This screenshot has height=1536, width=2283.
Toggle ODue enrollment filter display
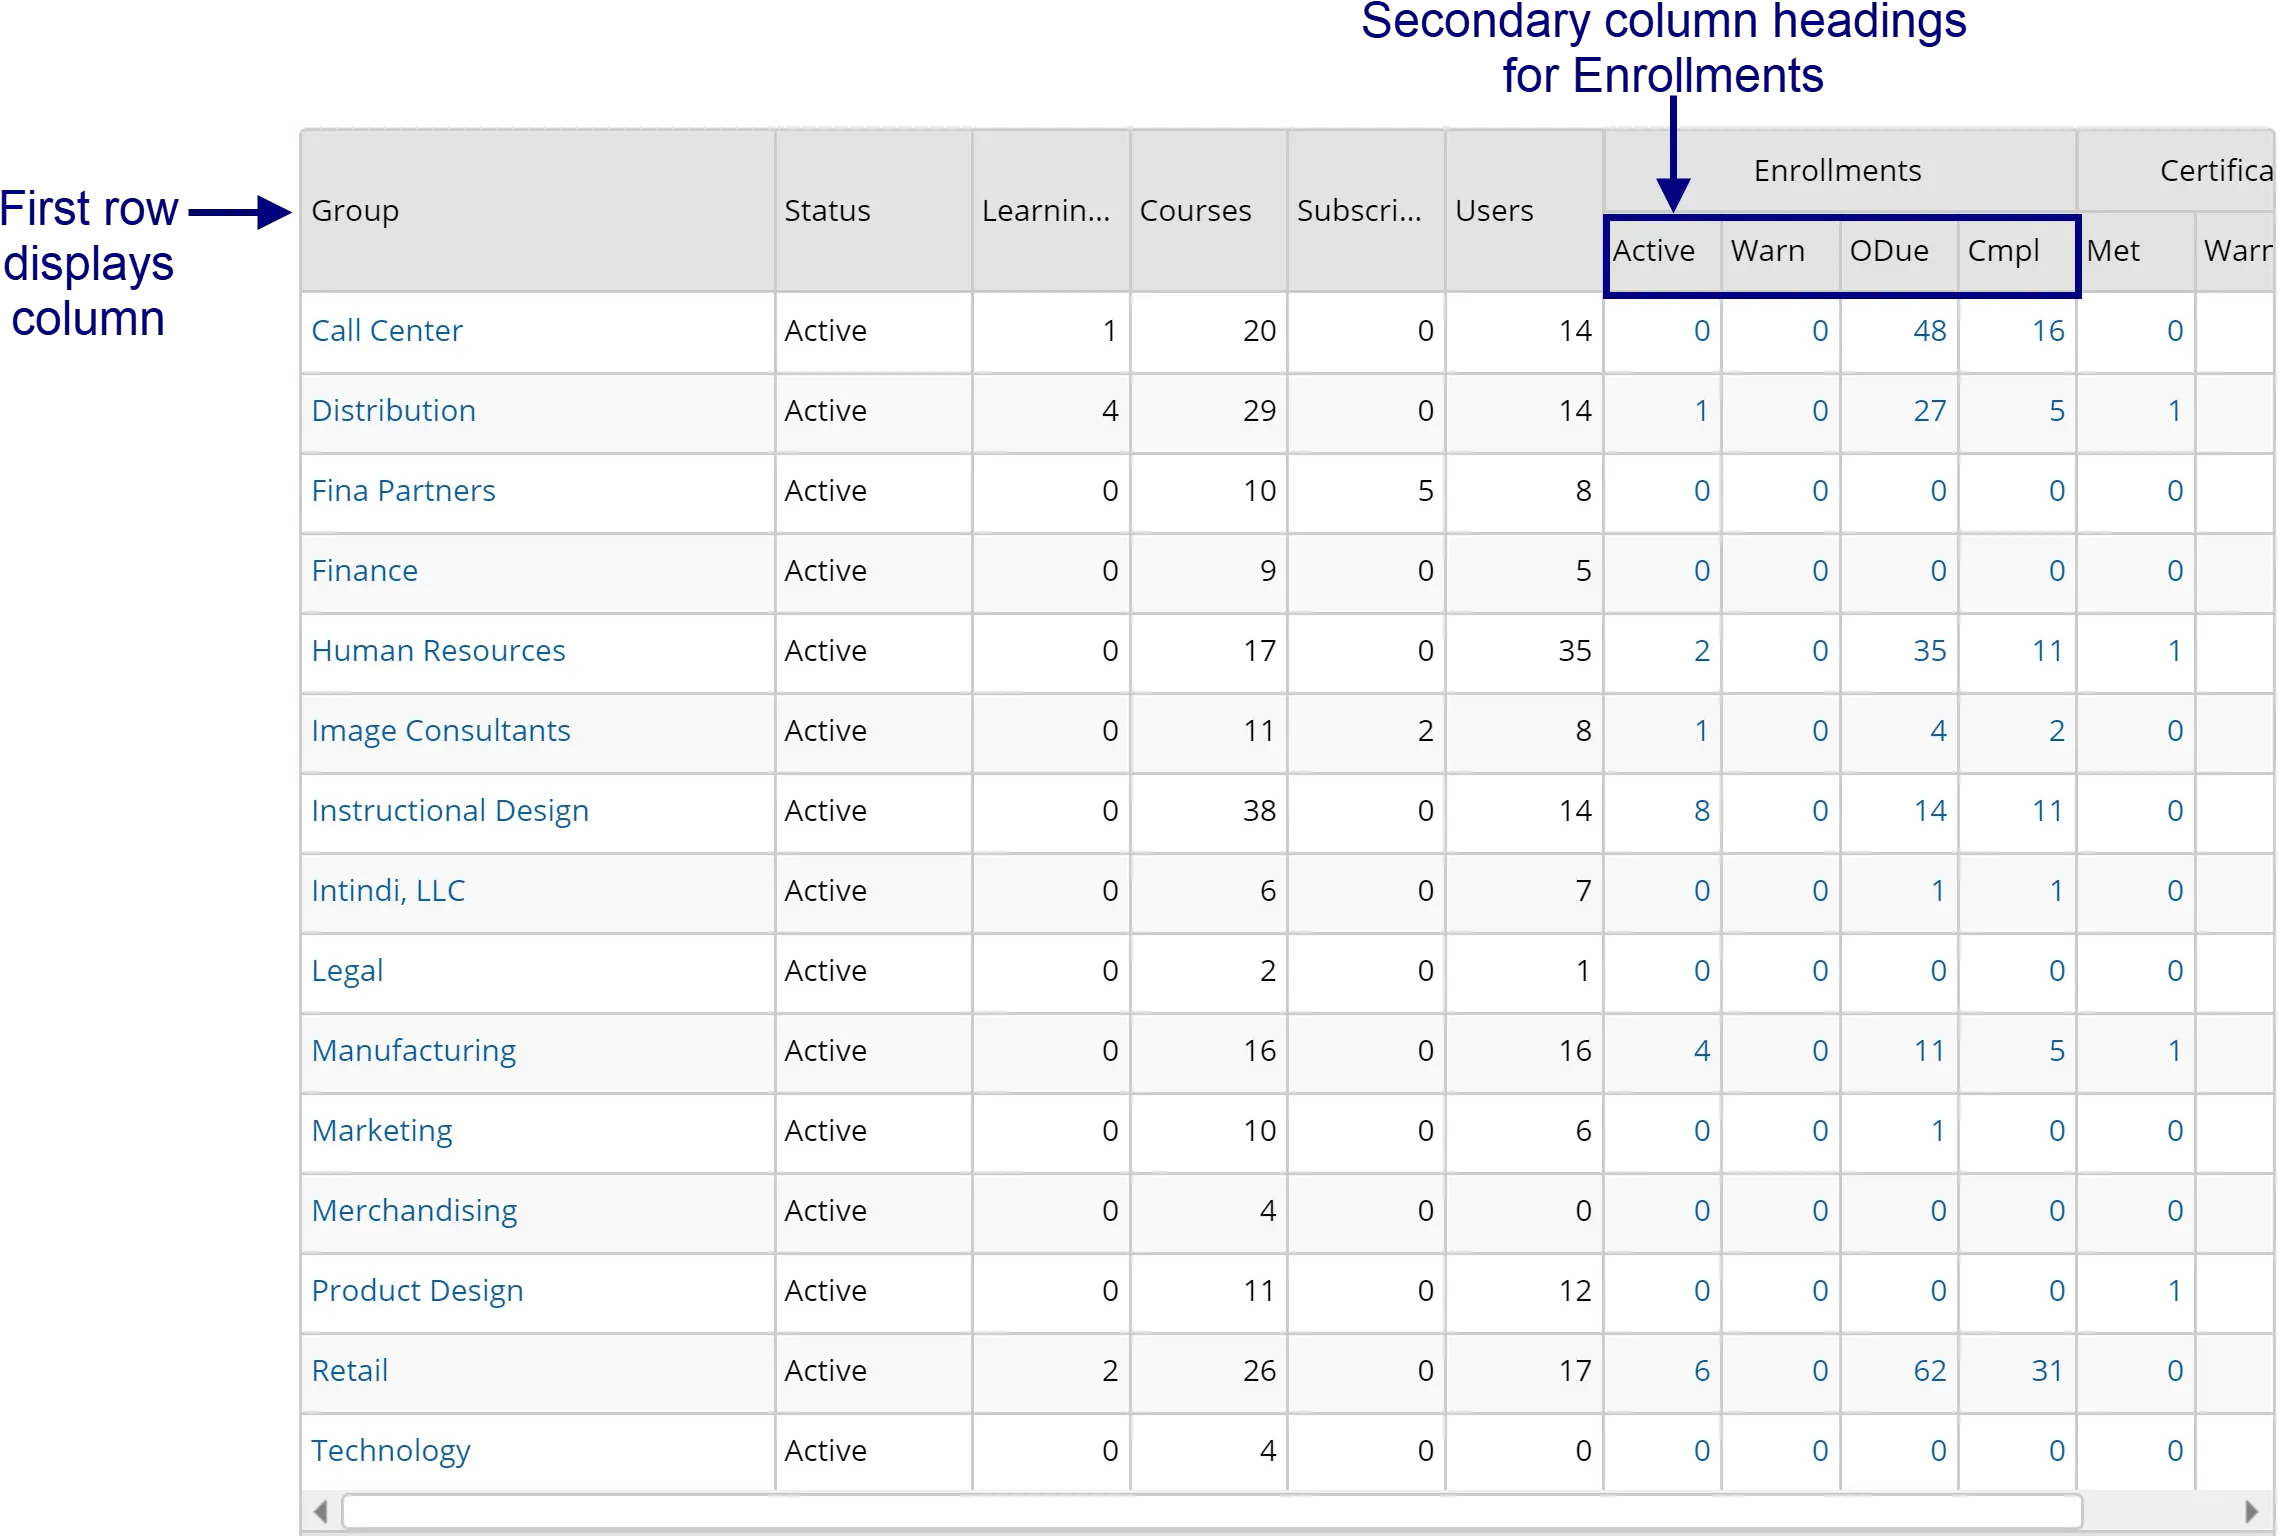coord(1885,250)
